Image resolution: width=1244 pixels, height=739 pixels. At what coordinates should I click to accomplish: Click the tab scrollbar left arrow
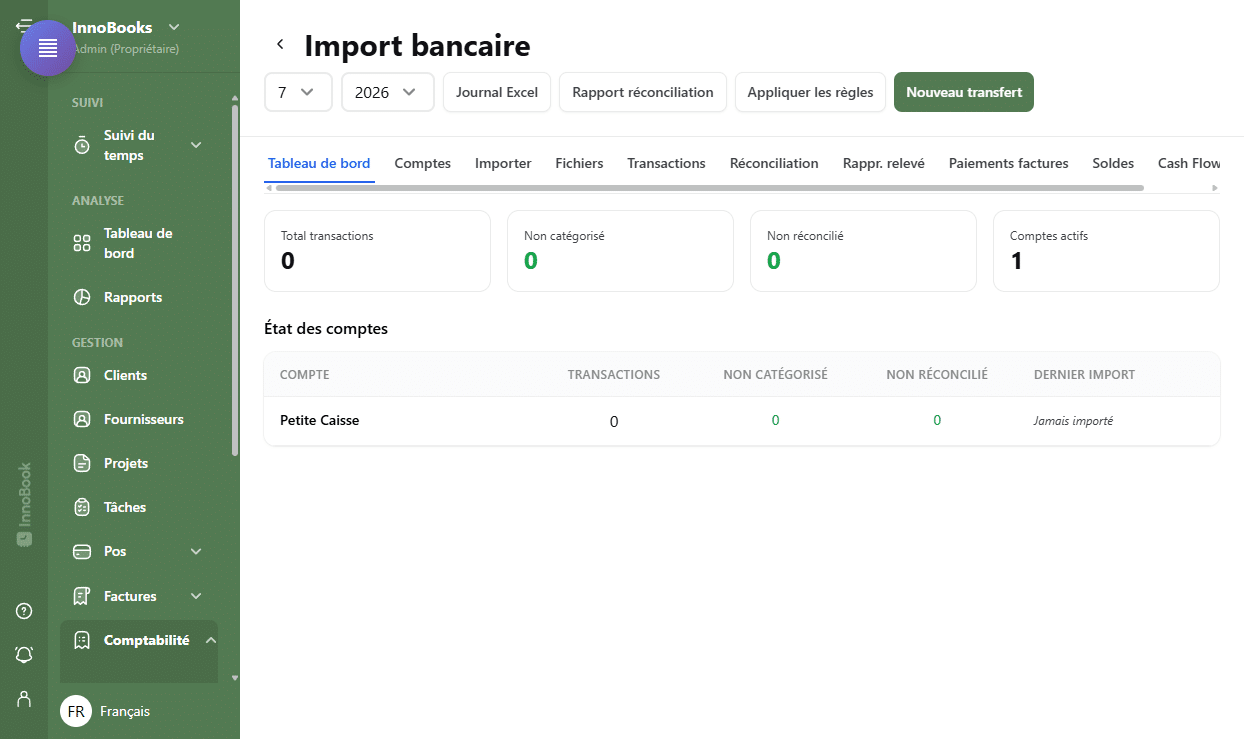[x=268, y=188]
